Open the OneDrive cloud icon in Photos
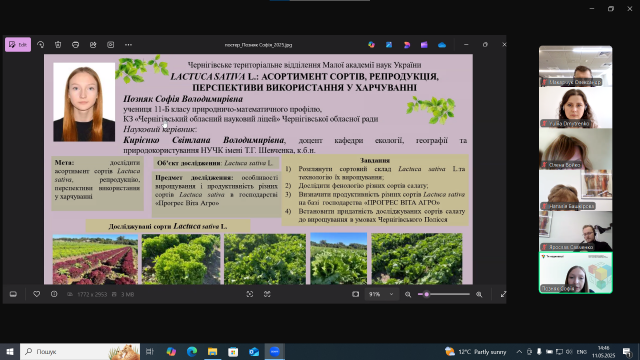 pos(442,45)
